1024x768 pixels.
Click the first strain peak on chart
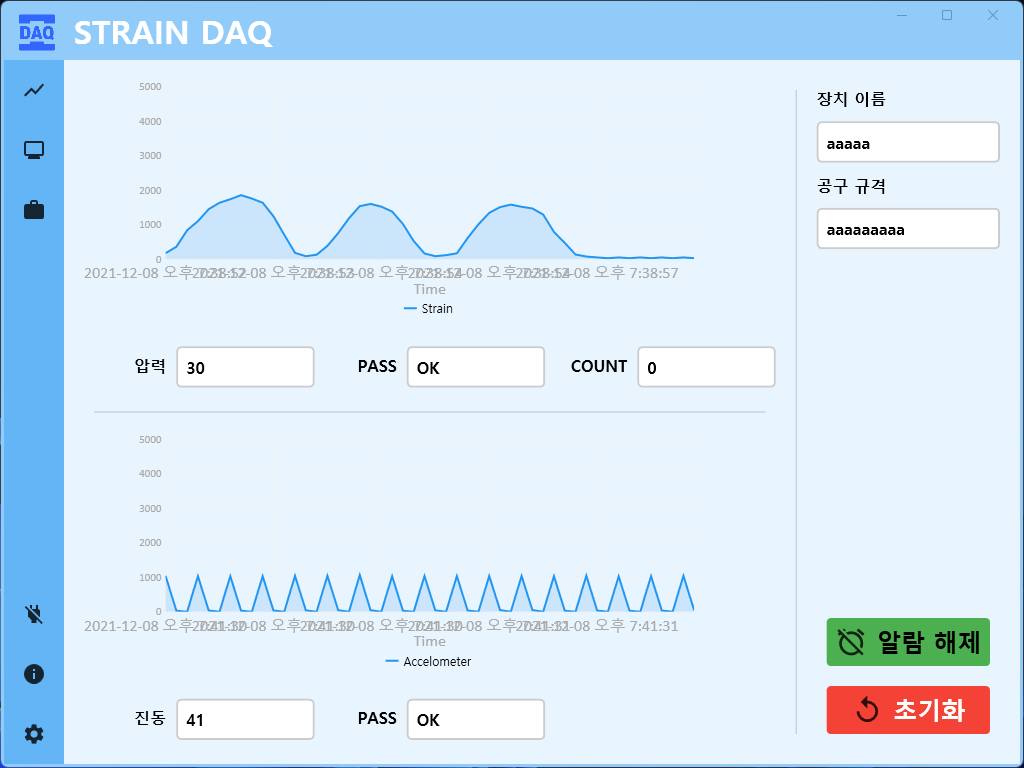pos(241,195)
